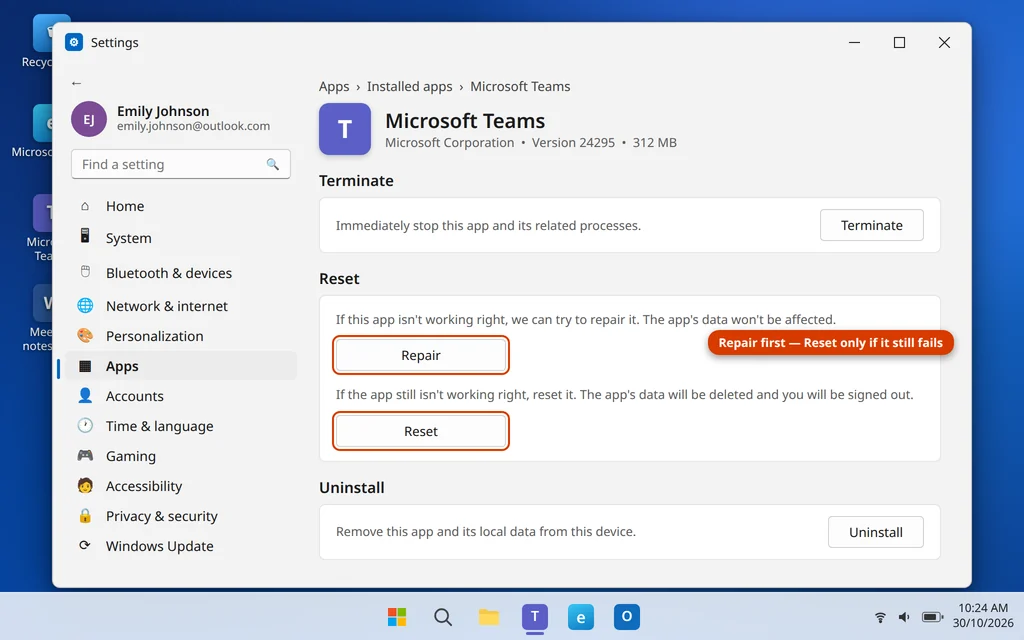1024x640 pixels.
Task: Click the Accessibility icon
Action: [x=85, y=485]
